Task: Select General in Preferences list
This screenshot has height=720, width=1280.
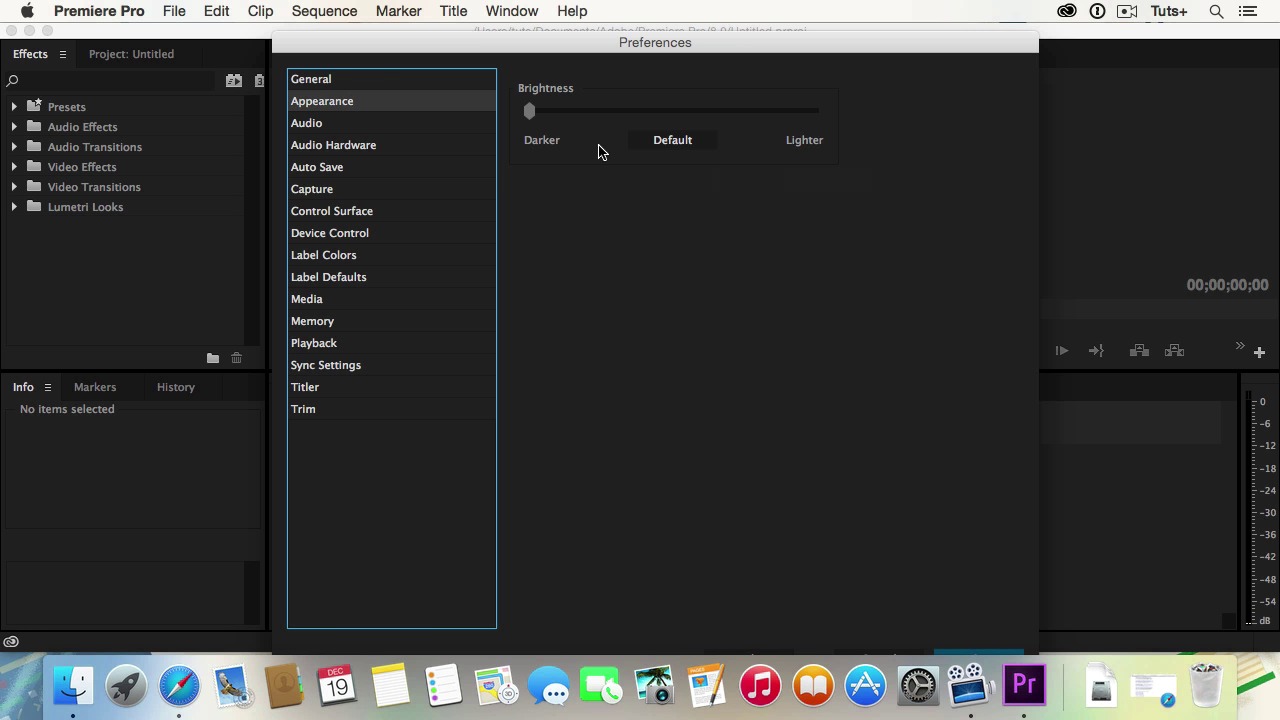Action: [x=391, y=79]
